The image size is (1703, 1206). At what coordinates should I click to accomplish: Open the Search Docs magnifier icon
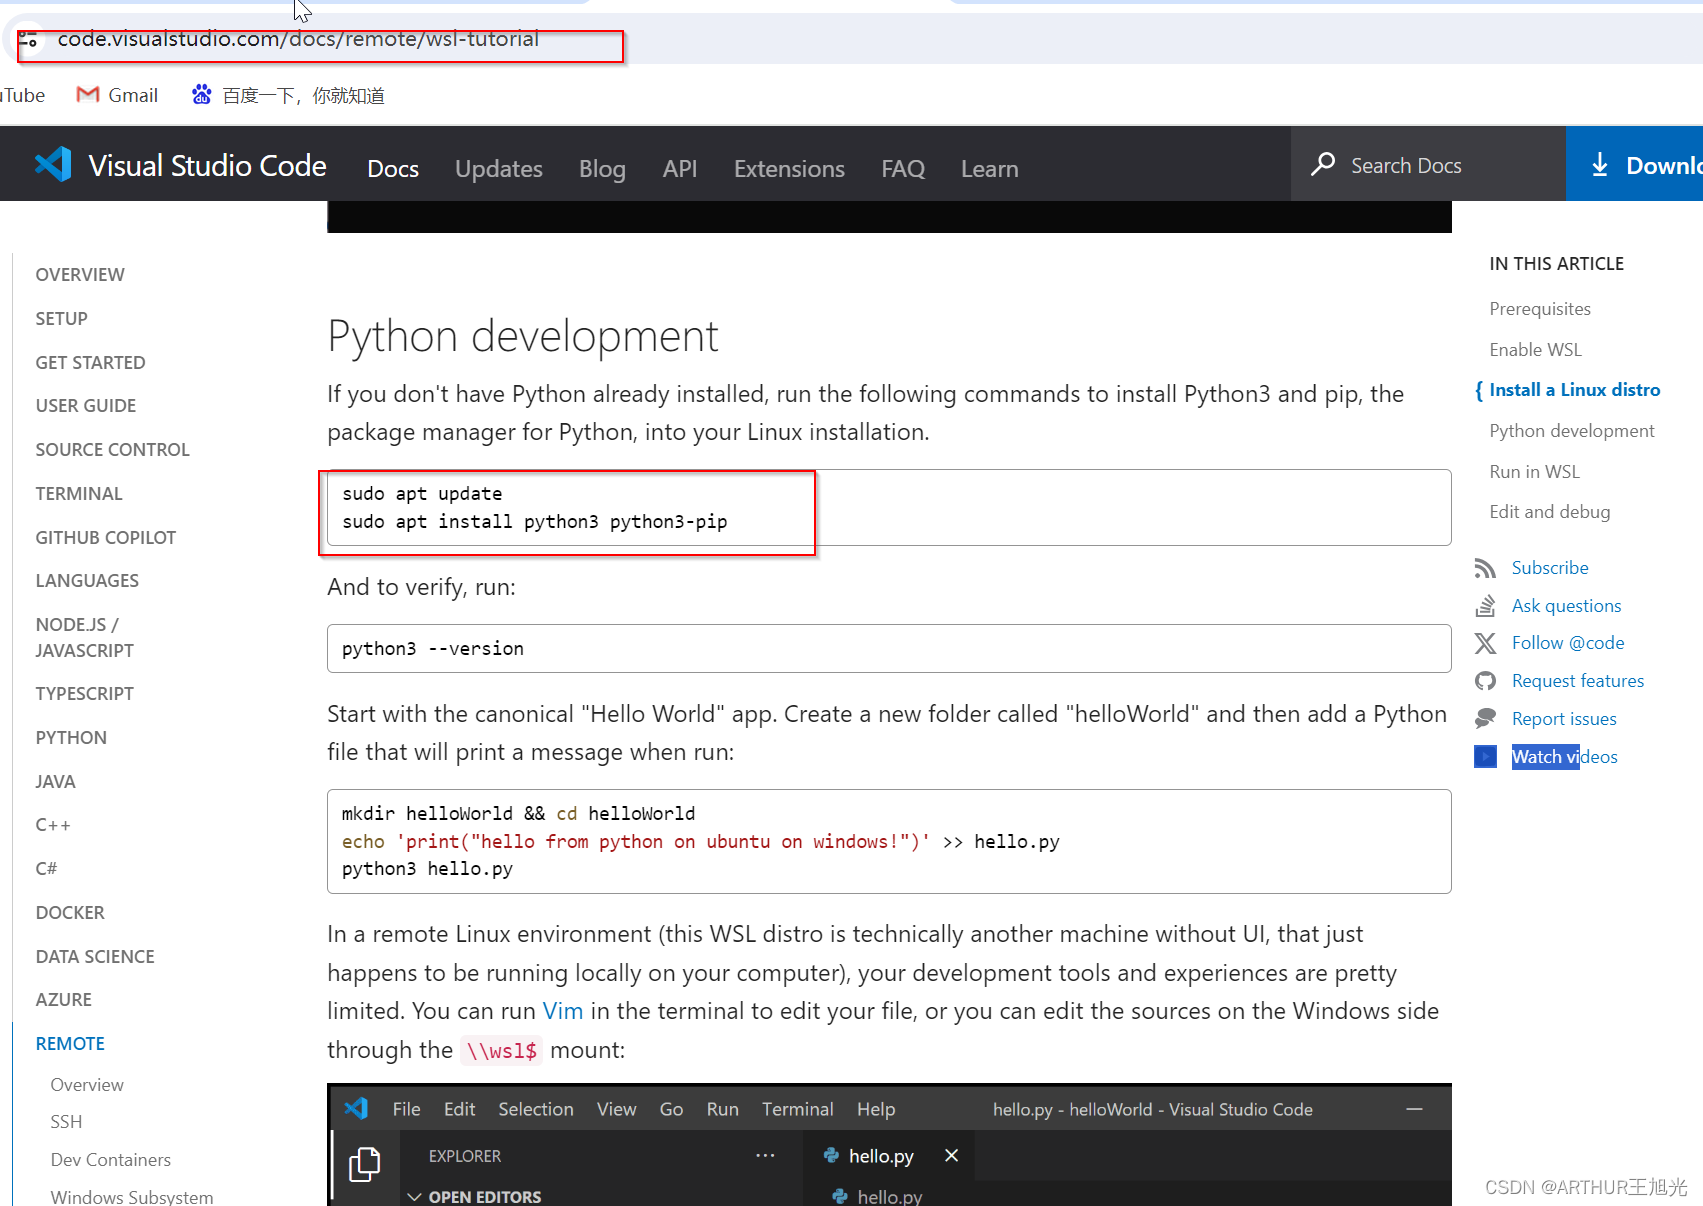1323,164
